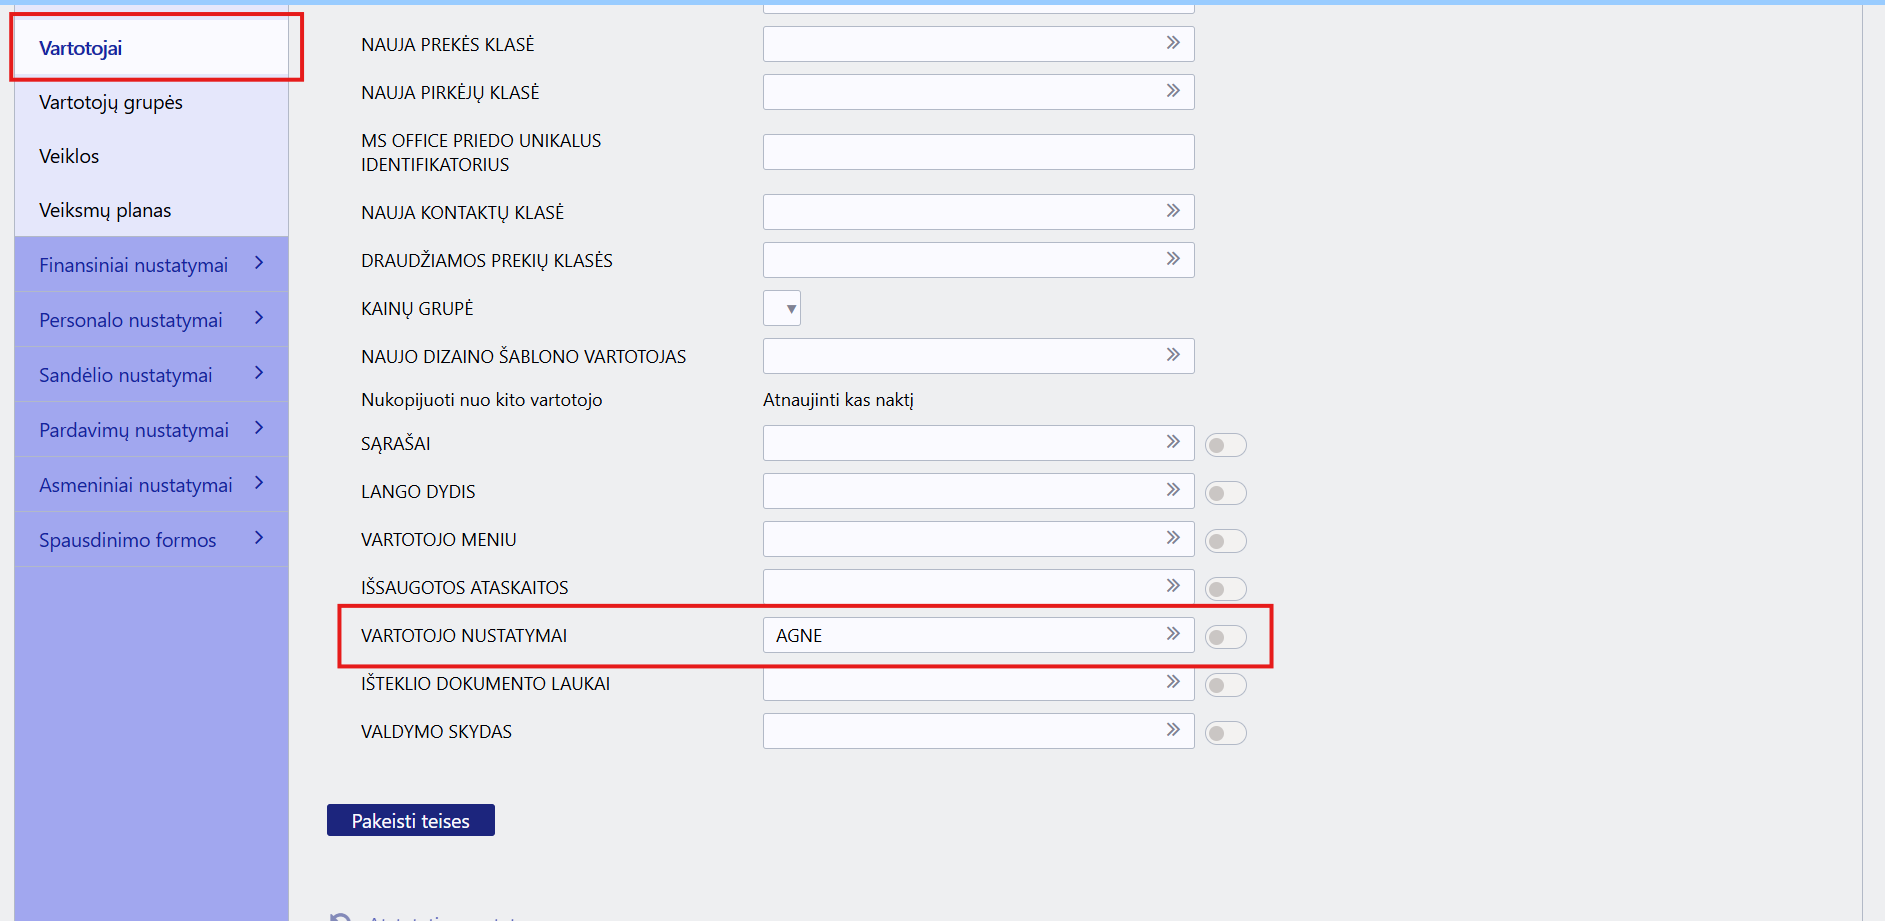Screen dimensions: 1885x921
Task: Open Vartotojų grupės menu item
Action: click(x=111, y=102)
